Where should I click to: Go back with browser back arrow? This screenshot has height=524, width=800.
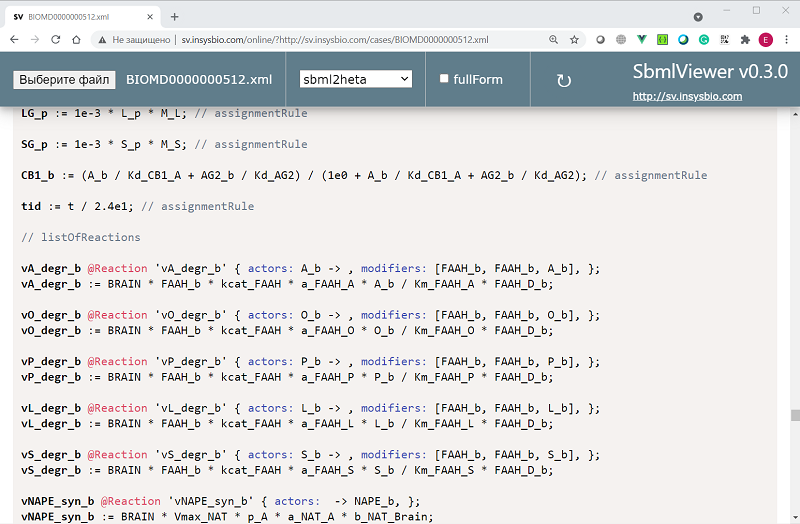click(14, 40)
